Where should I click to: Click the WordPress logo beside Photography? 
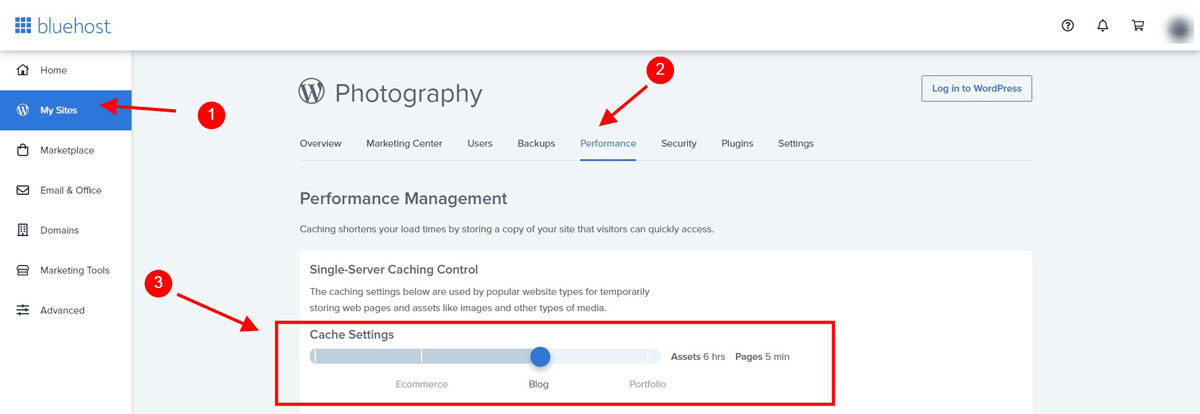click(312, 92)
